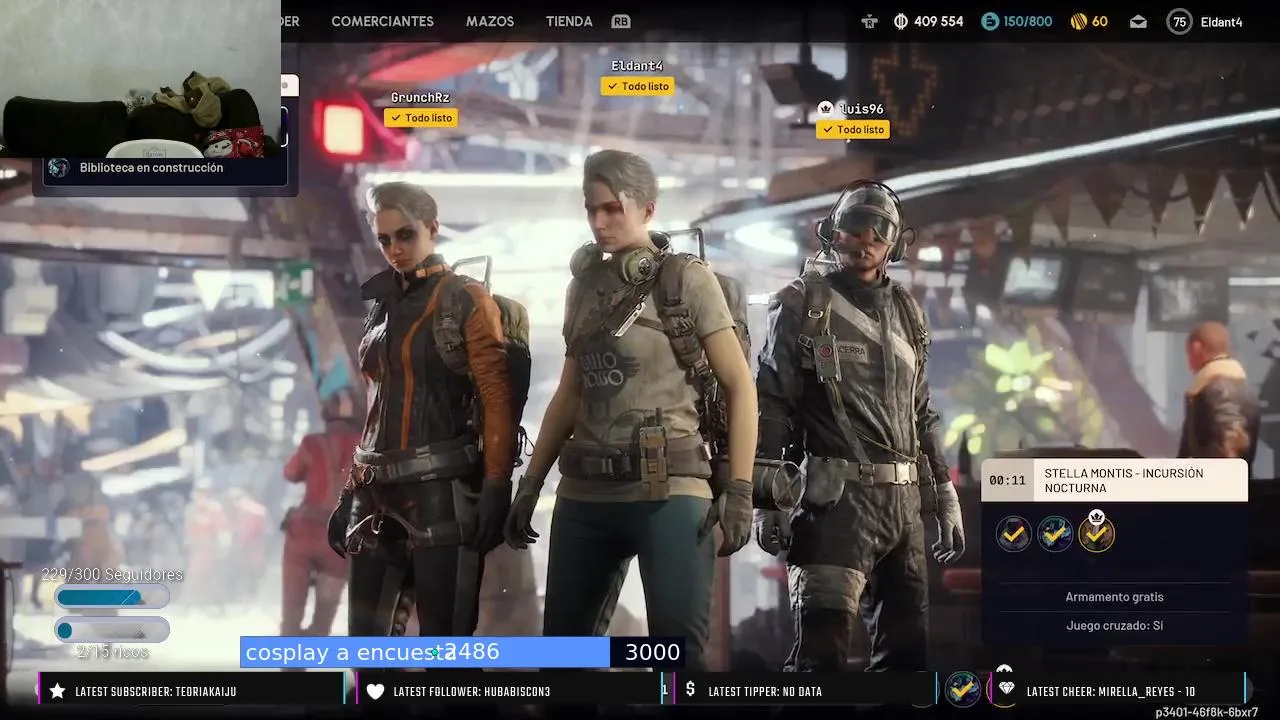Click the dollar icon beside Latest Tipper
Viewport: 1280px width, 720px height.
[x=690, y=691]
